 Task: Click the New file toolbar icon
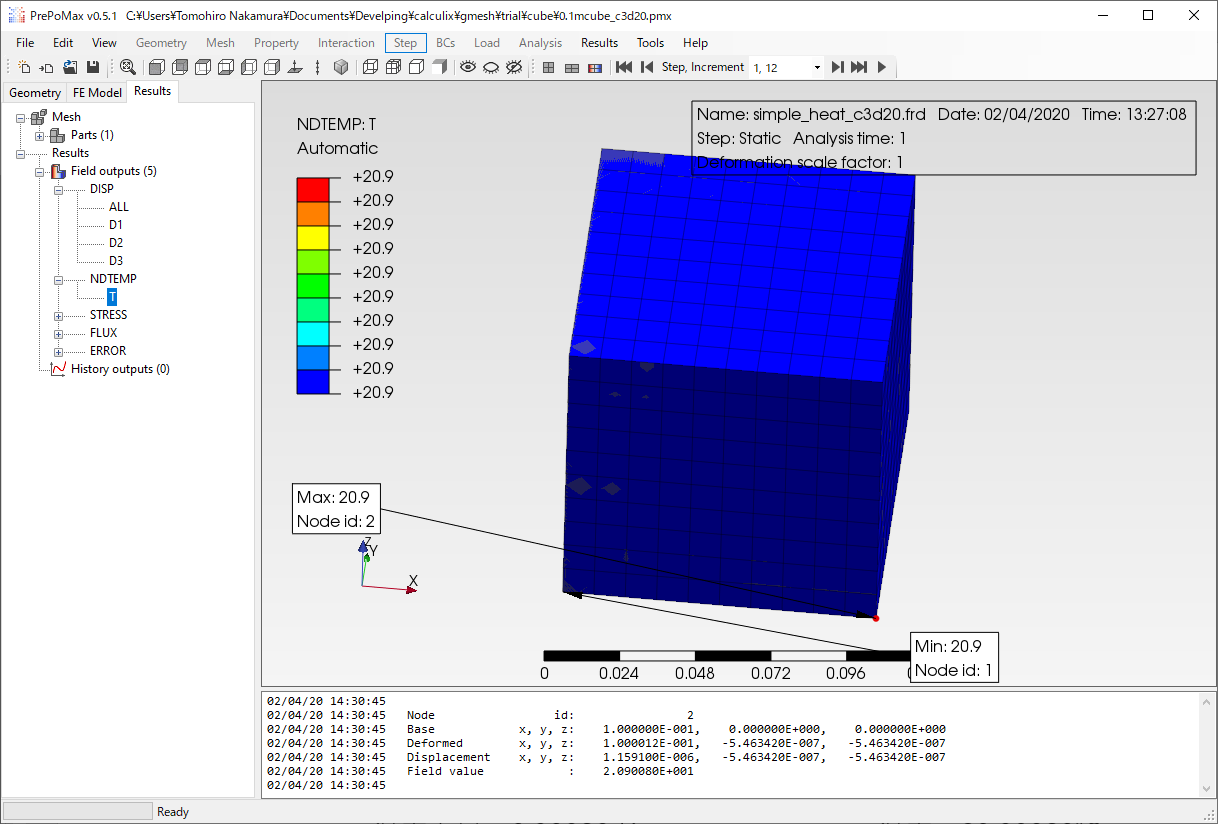(x=25, y=67)
